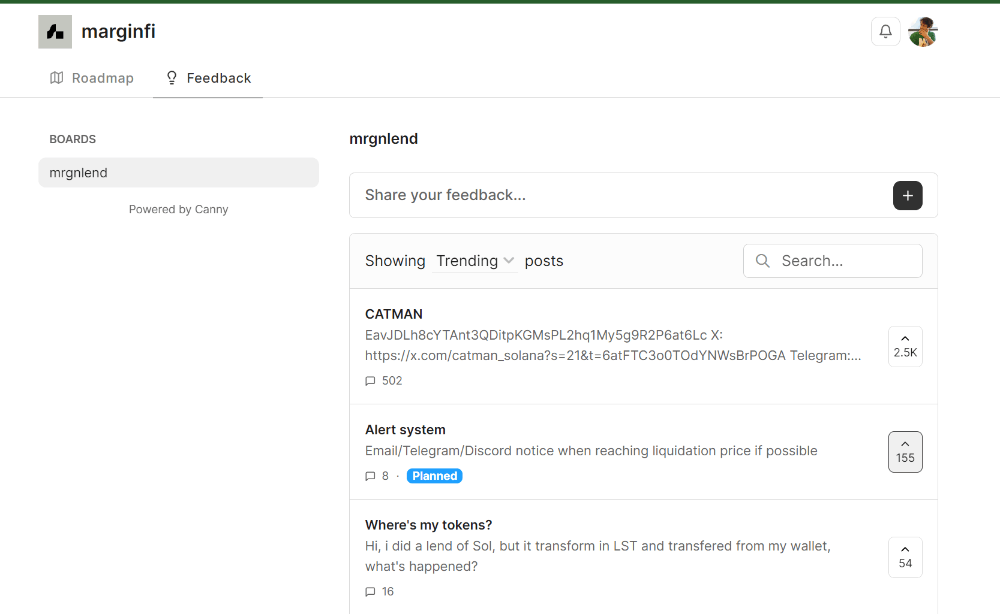Click the search magnifier icon
The image size is (1000, 614).
pos(762,261)
